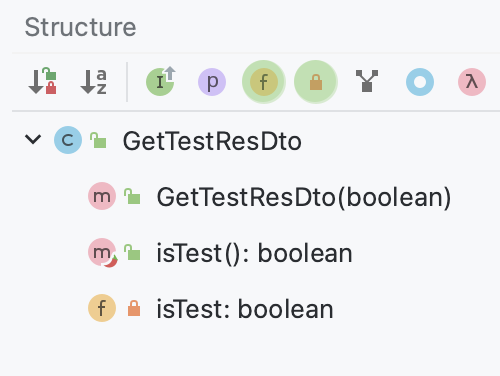Toggle Show Lambdas icon
The image size is (500, 376).
pyautogui.click(x=472, y=82)
